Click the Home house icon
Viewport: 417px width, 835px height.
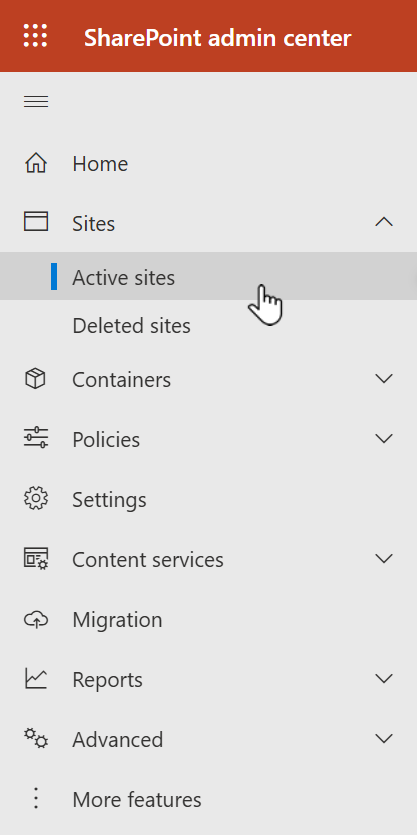click(36, 163)
